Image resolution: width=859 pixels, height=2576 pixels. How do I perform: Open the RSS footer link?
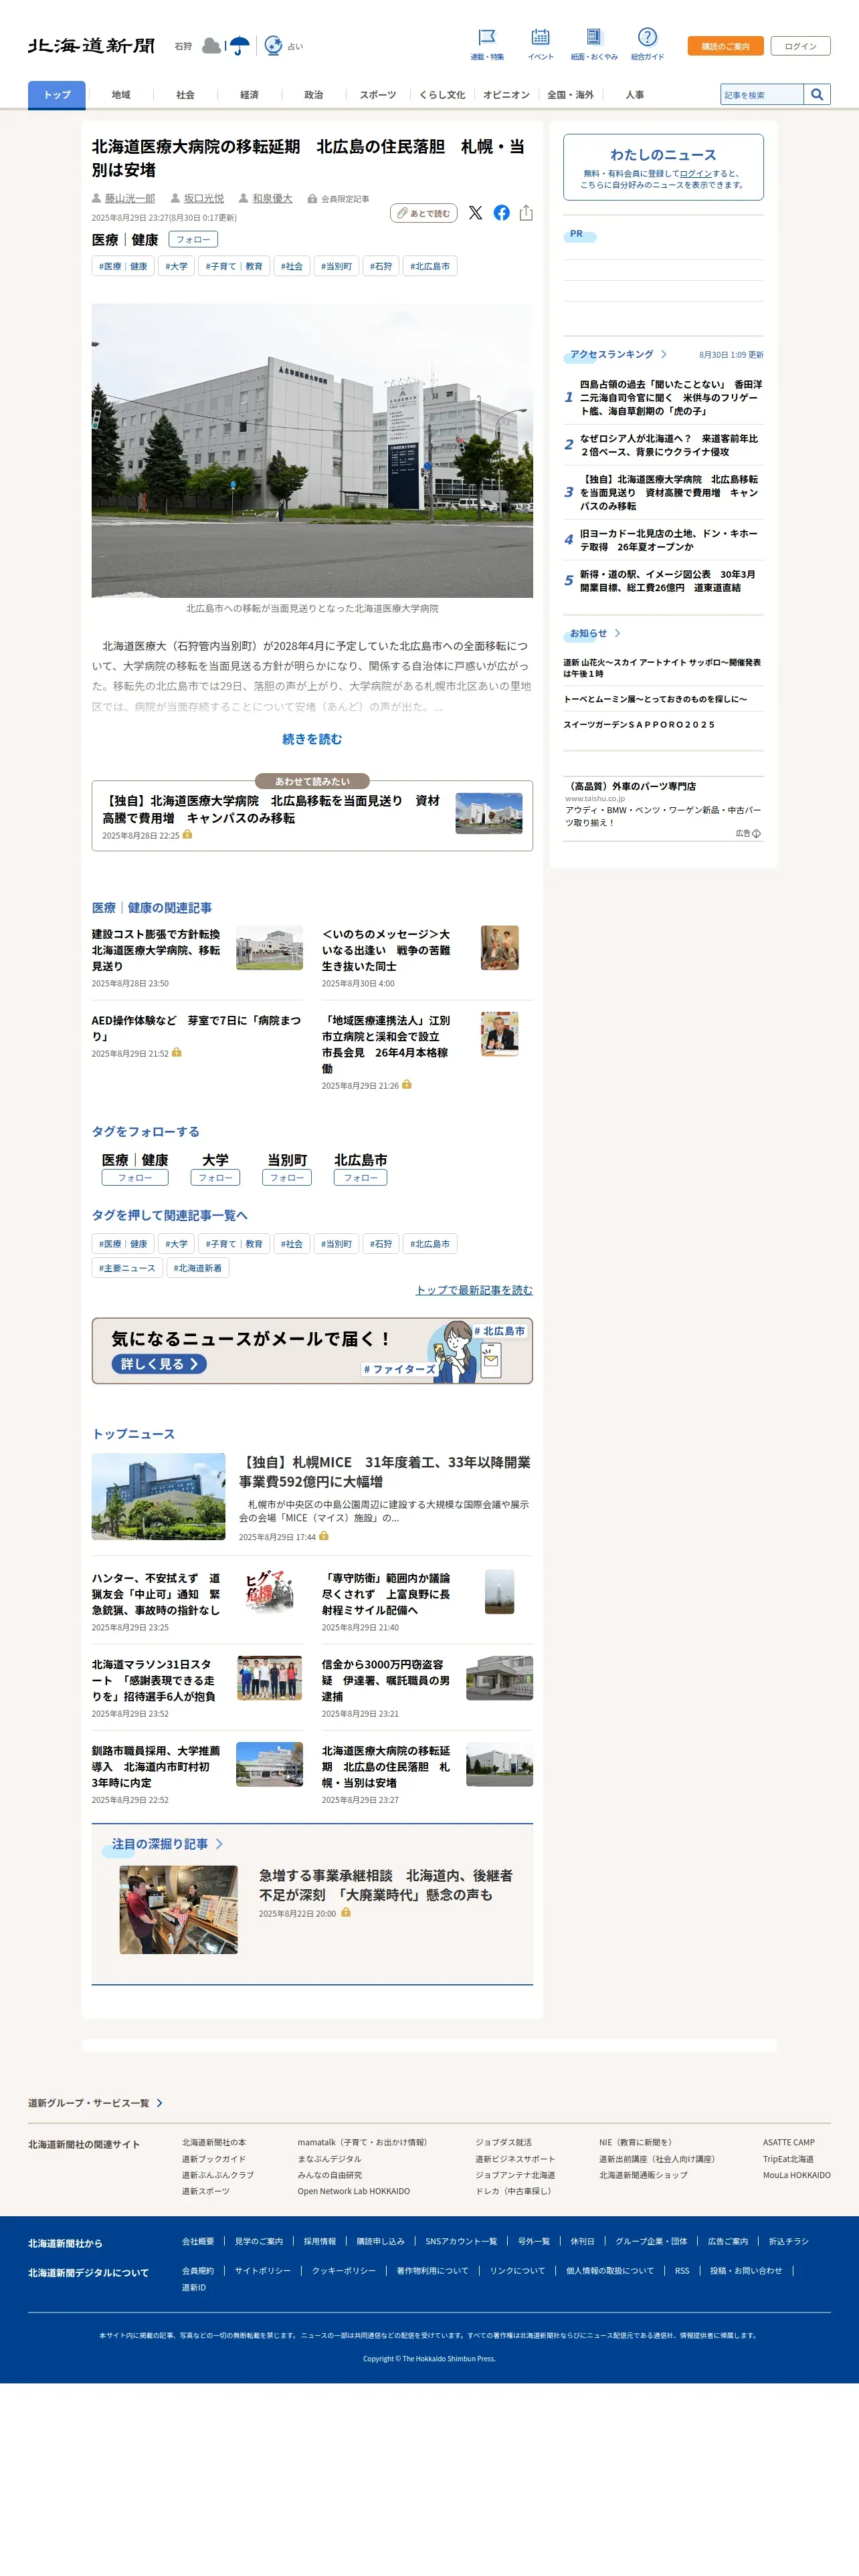(682, 2270)
